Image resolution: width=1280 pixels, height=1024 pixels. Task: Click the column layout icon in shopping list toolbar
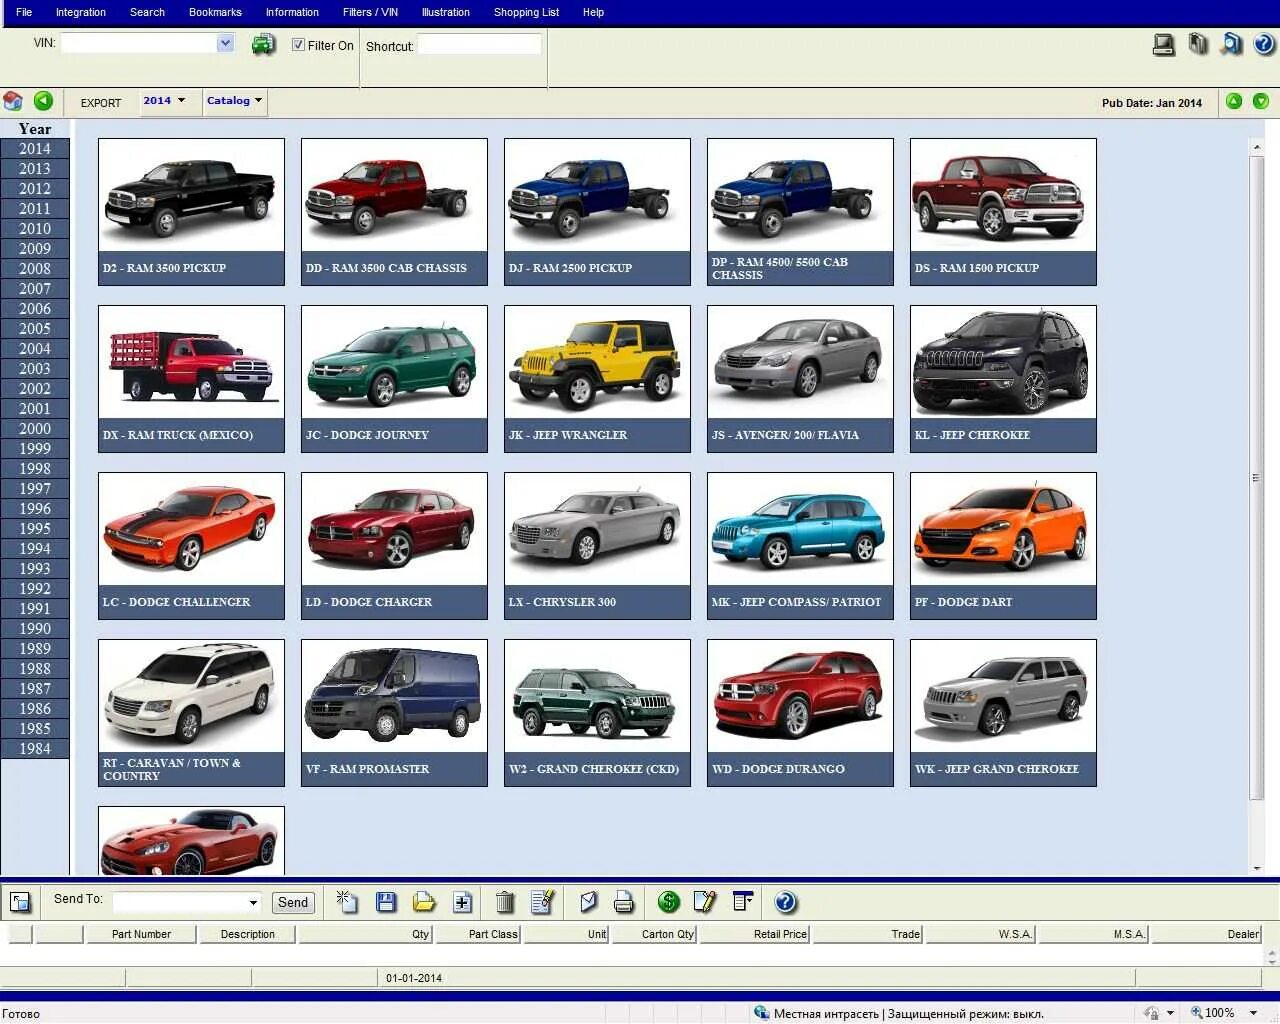pos(743,901)
